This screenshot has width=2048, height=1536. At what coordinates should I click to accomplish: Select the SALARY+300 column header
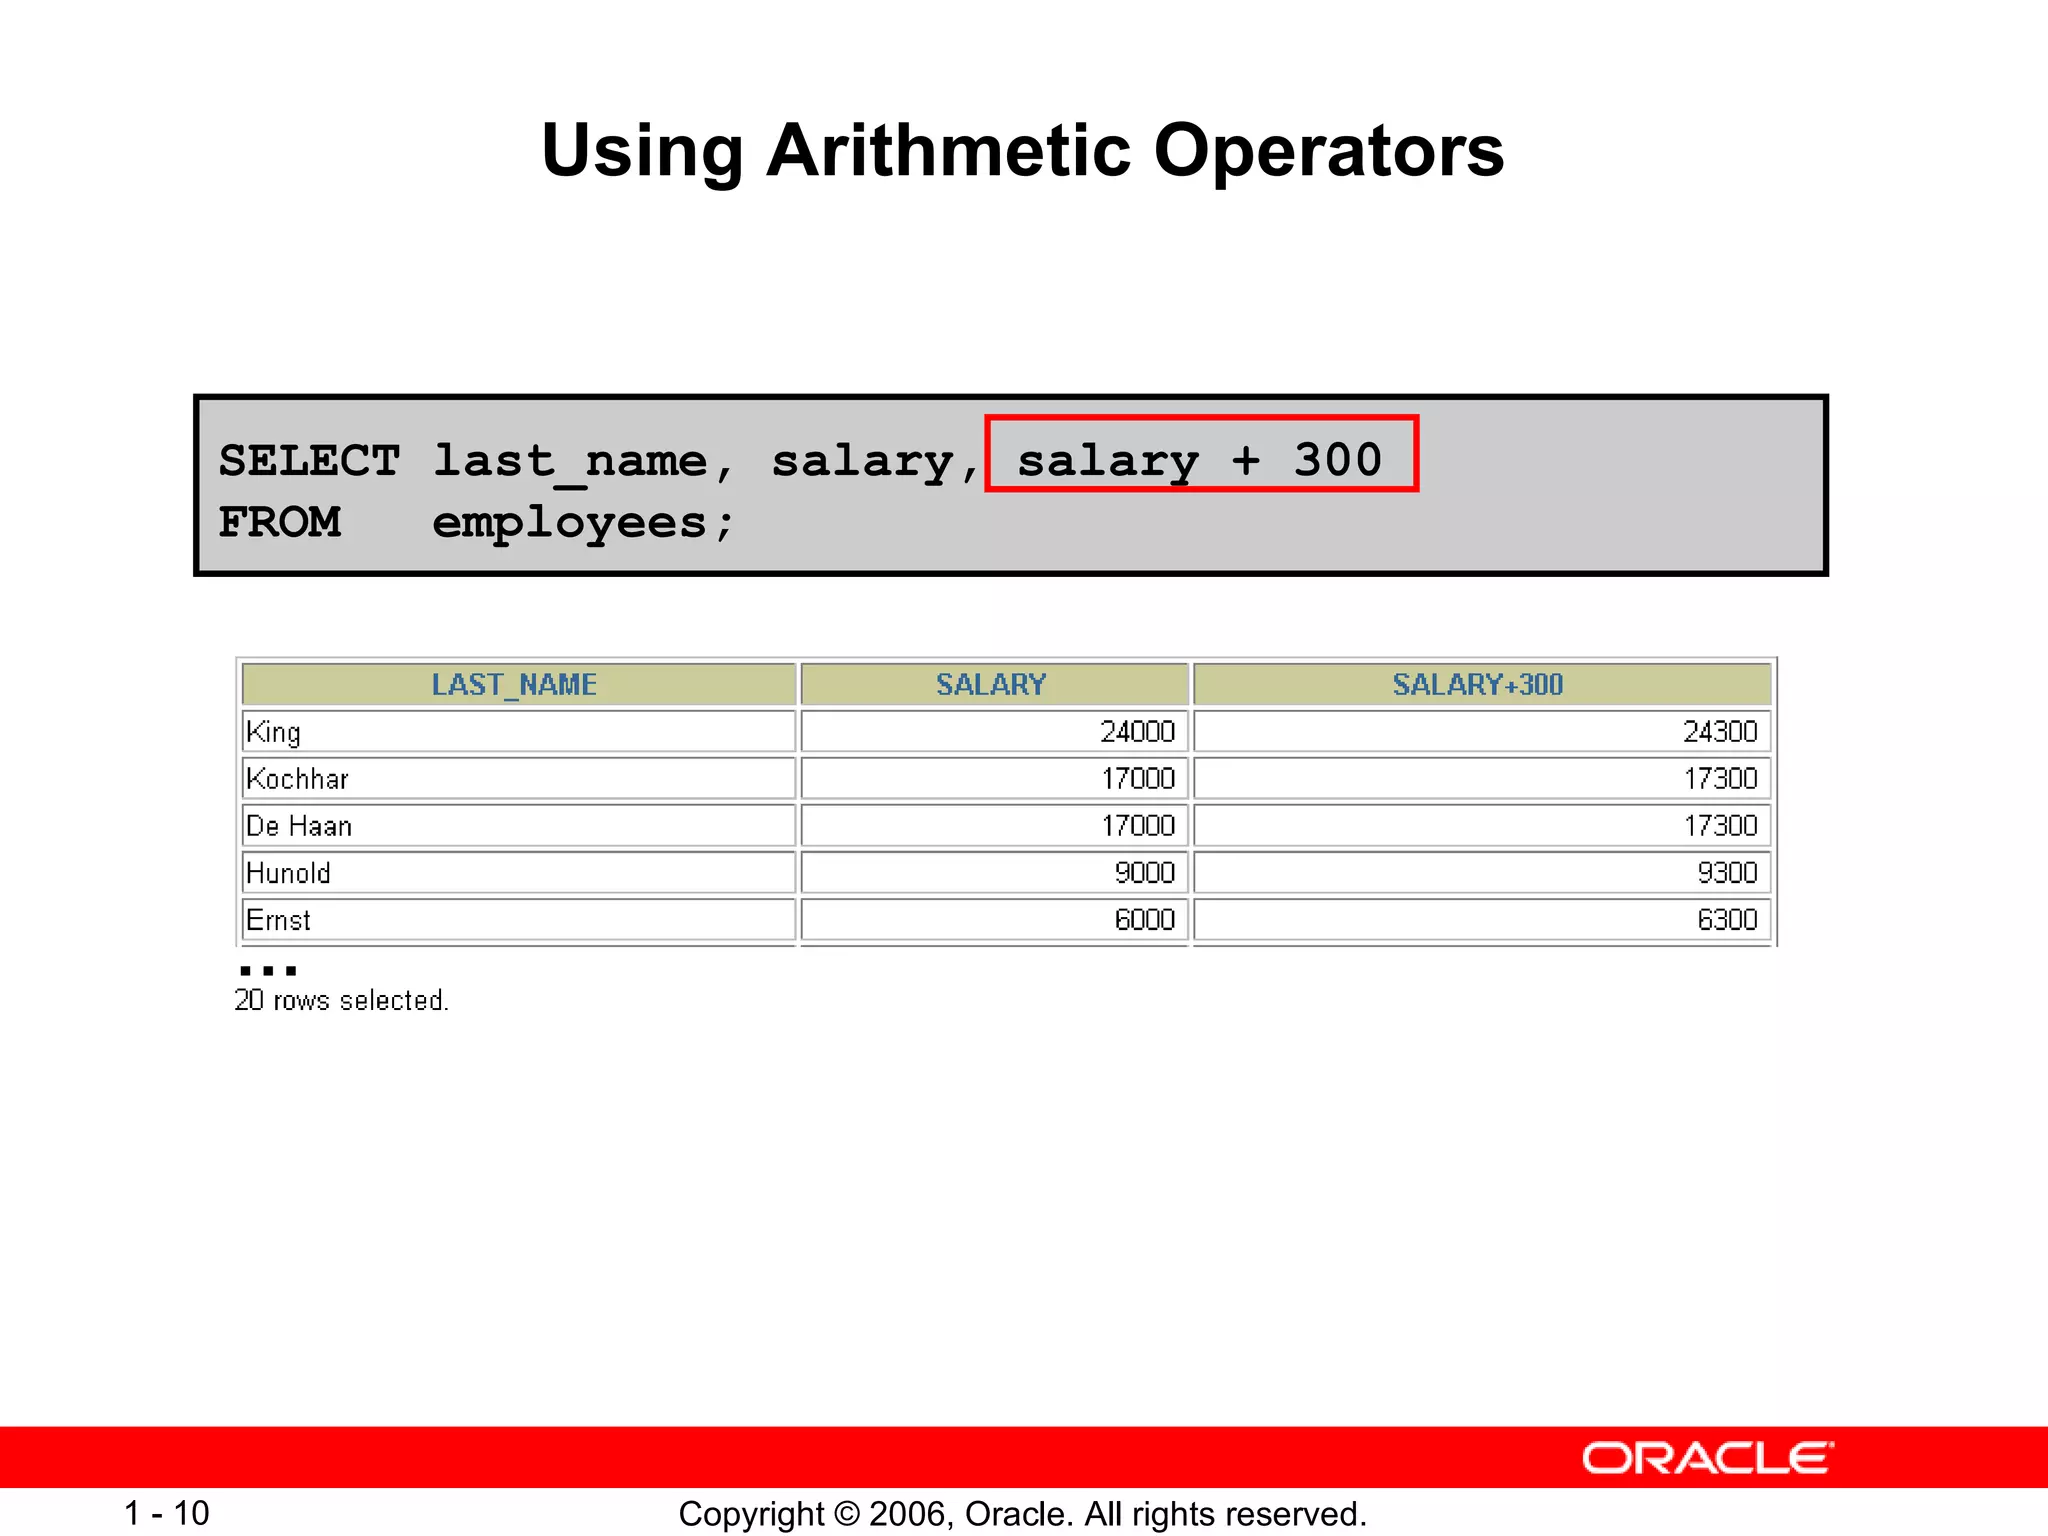click(x=1478, y=685)
